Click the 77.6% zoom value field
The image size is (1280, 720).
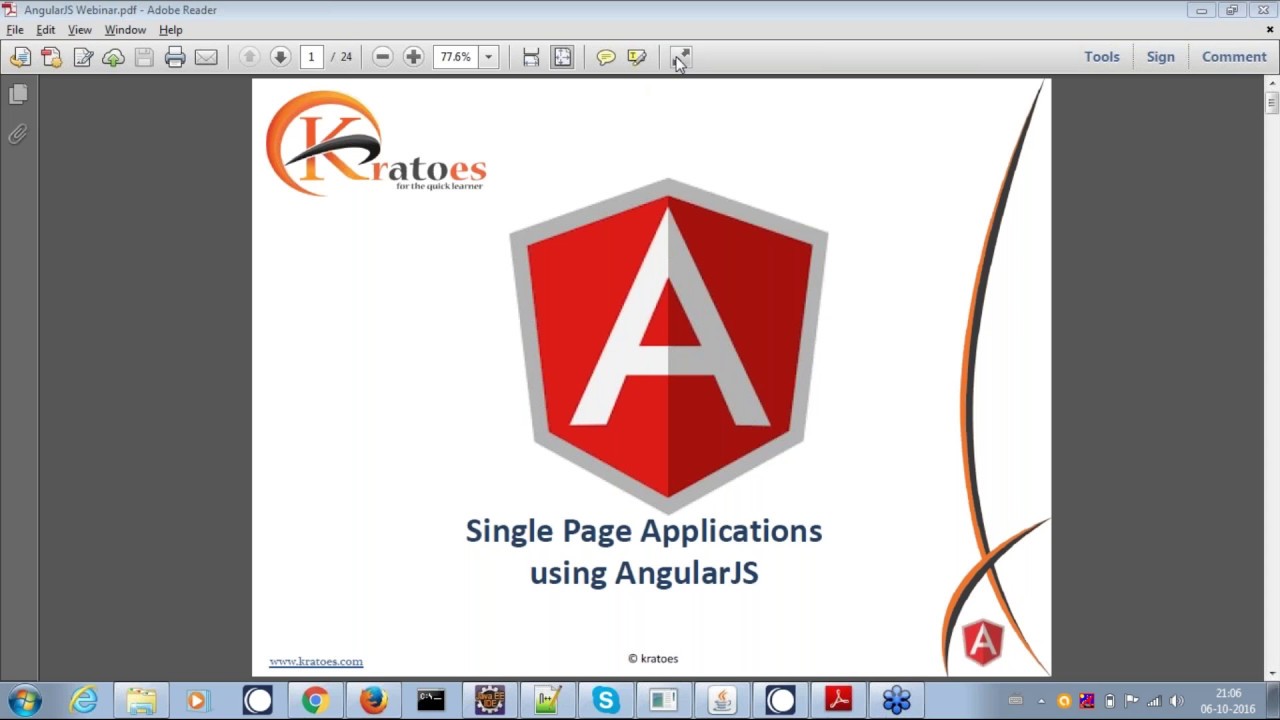tap(456, 57)
